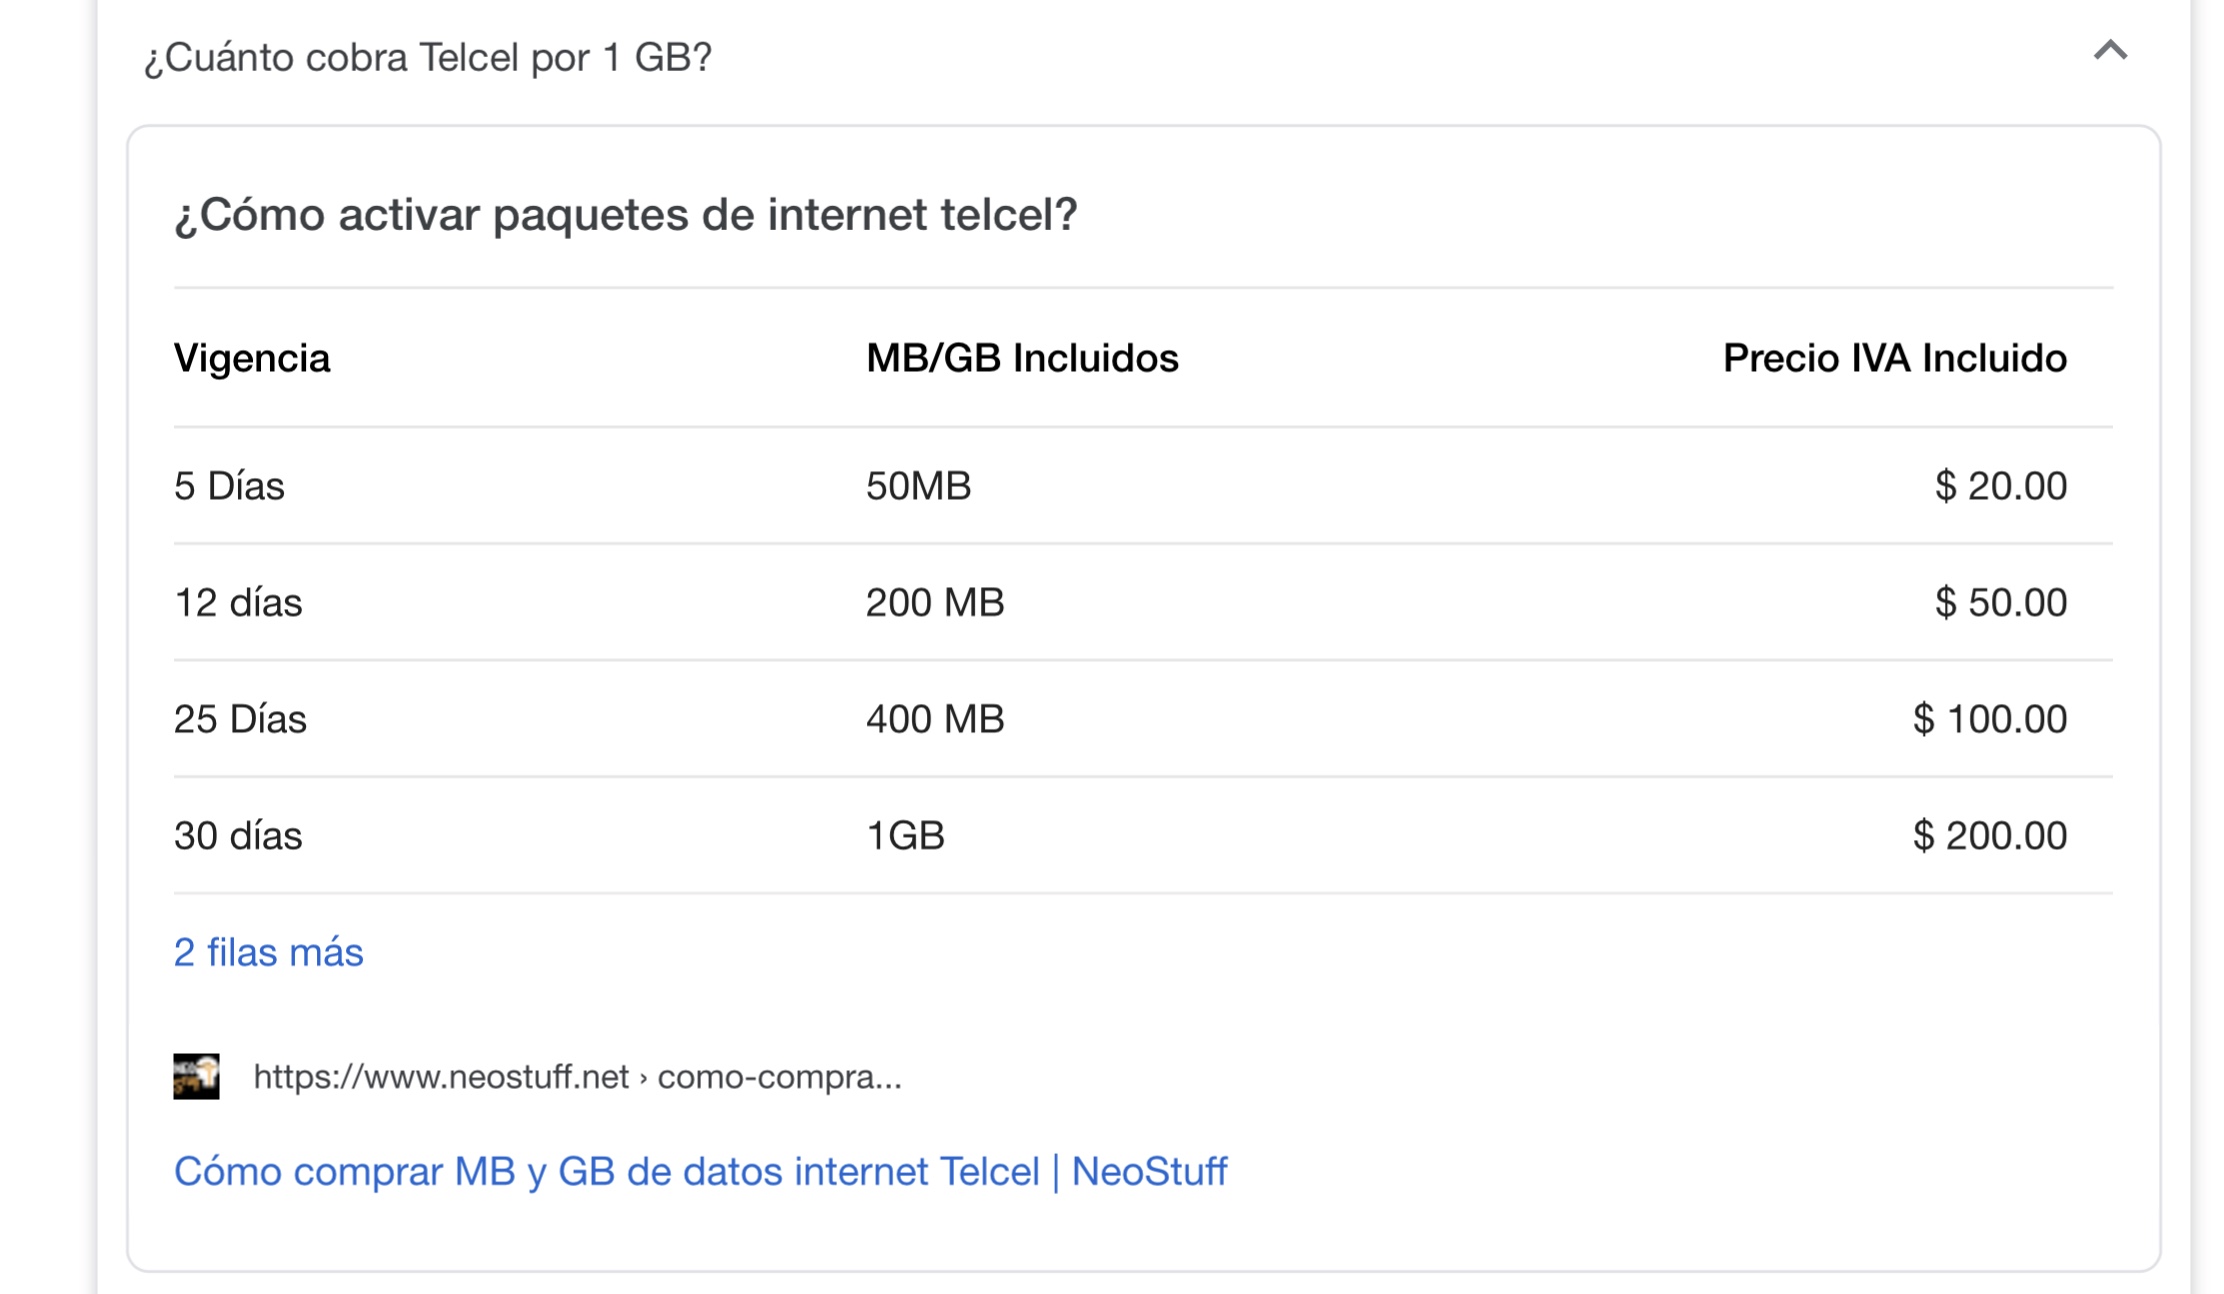This screenshot has width=2224, height=1294.
Task: Click the $ 100.00 price cell
Action: [1989, 719]
